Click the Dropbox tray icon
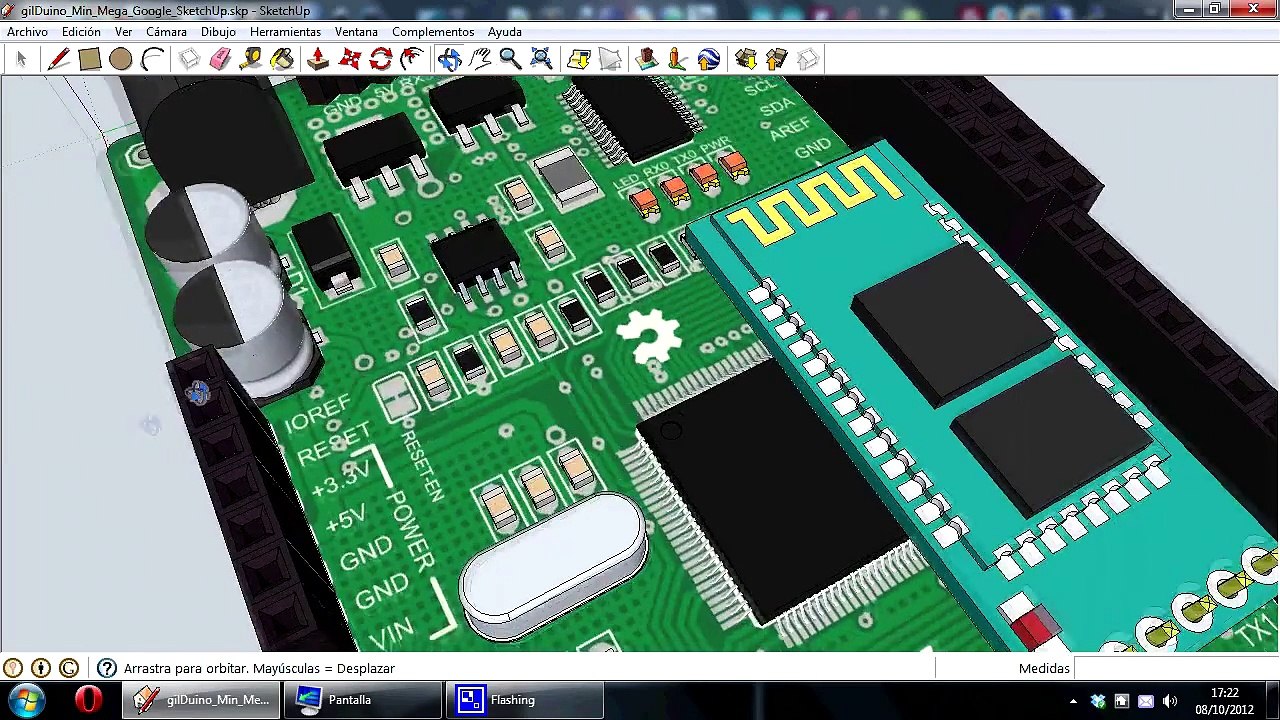 coord(1098,701)
